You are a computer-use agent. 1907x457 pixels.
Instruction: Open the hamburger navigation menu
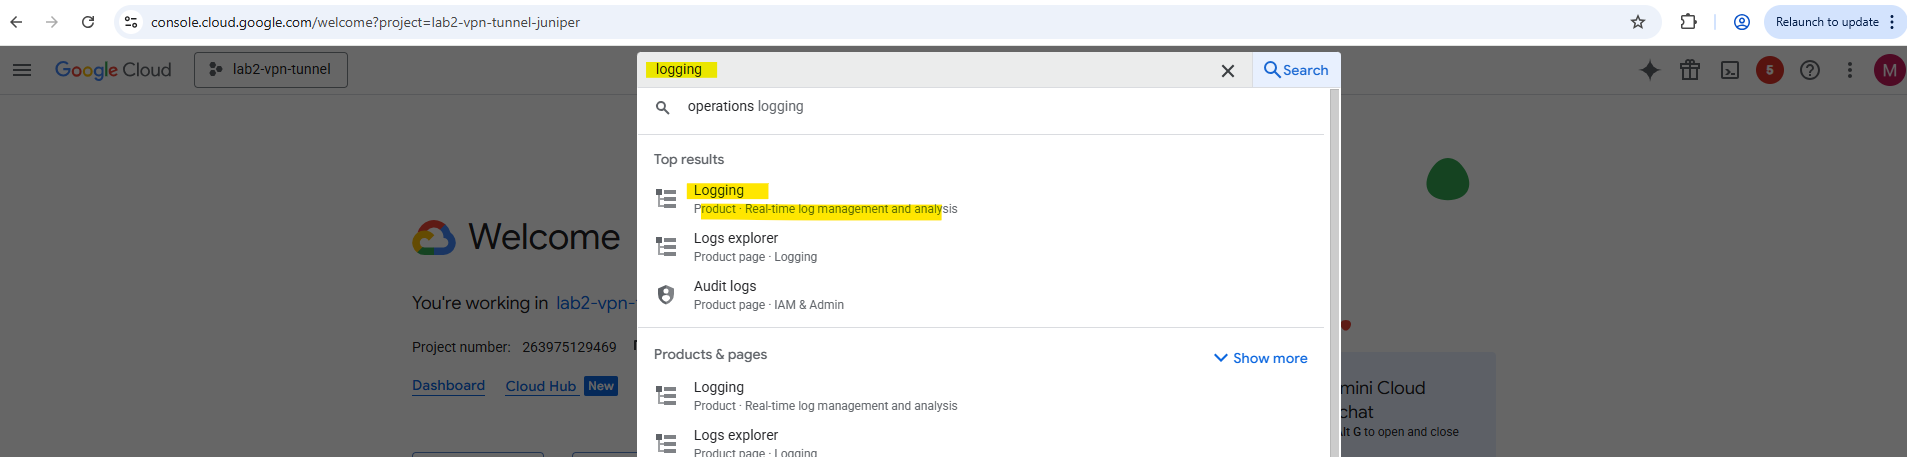(22, 70)
